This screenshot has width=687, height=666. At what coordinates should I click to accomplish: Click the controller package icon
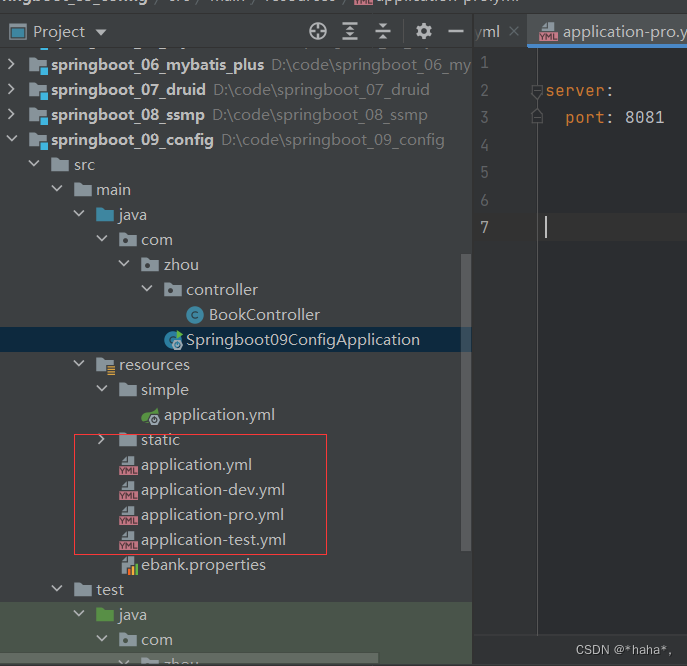pos(173,290)
